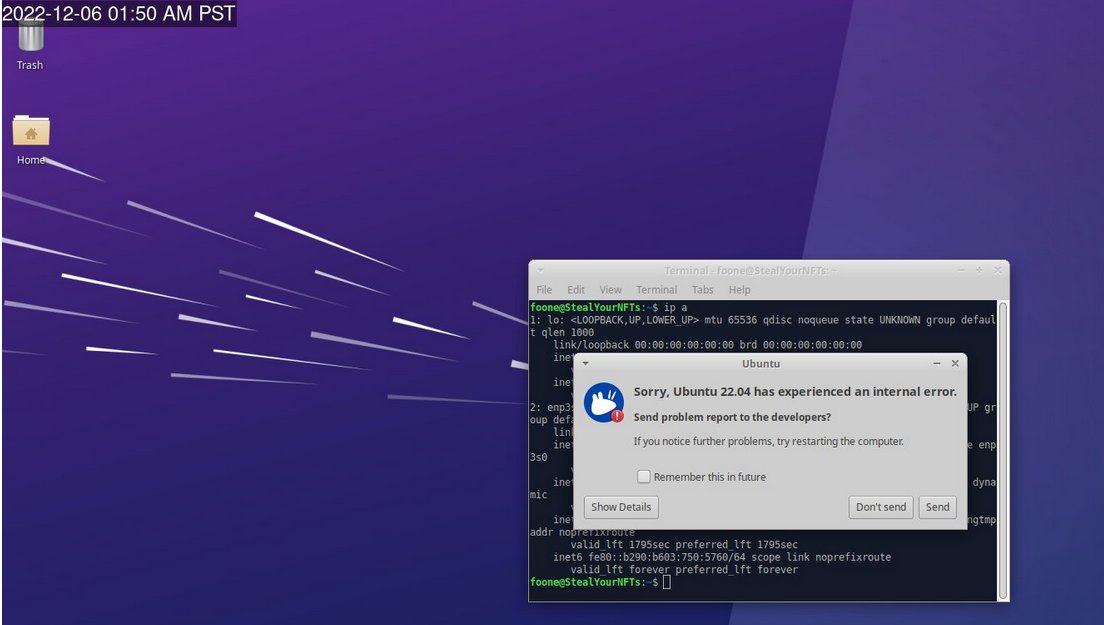The width and height of the screenshot is (1104, 625).
Task: Minimize the Ubuntu error dialog
Action: click(x=936, y=364)
